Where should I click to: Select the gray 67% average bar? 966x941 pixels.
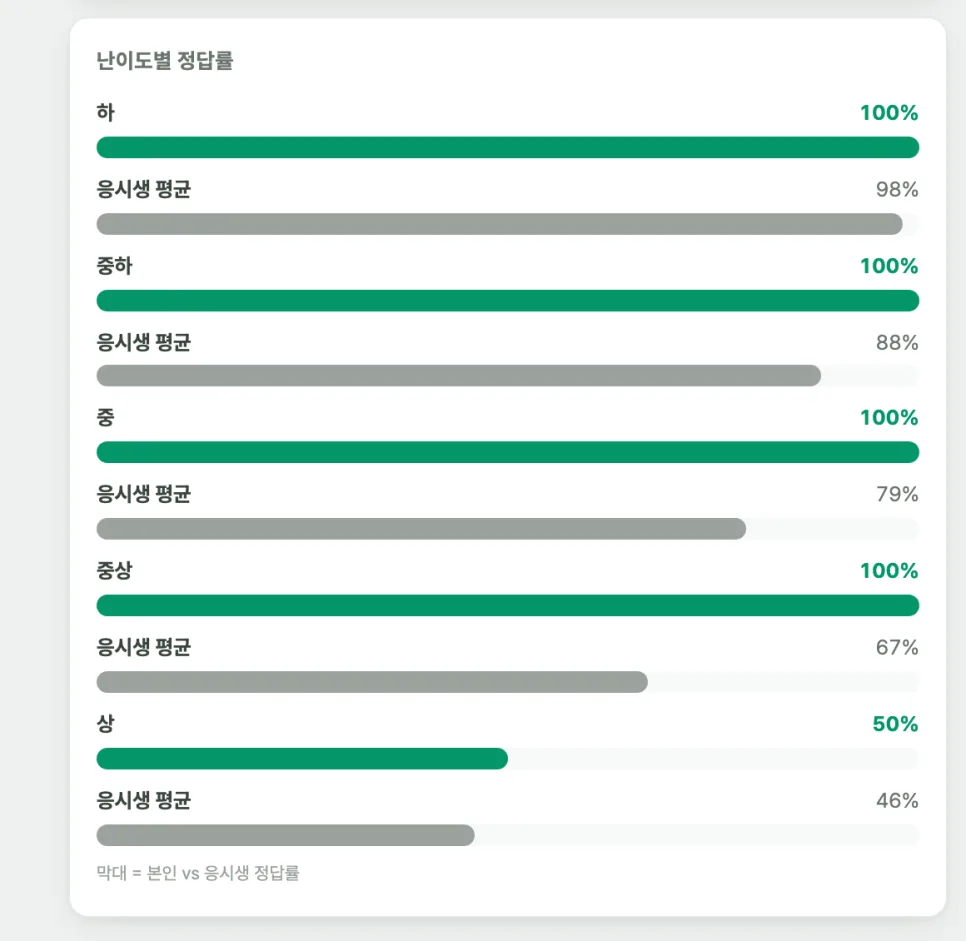[372, 682]
